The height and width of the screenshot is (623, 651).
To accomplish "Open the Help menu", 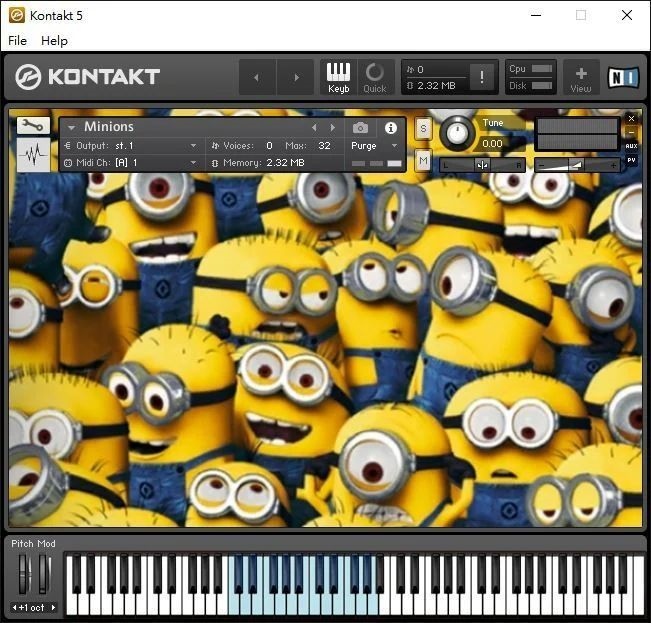I will (54, 41).
